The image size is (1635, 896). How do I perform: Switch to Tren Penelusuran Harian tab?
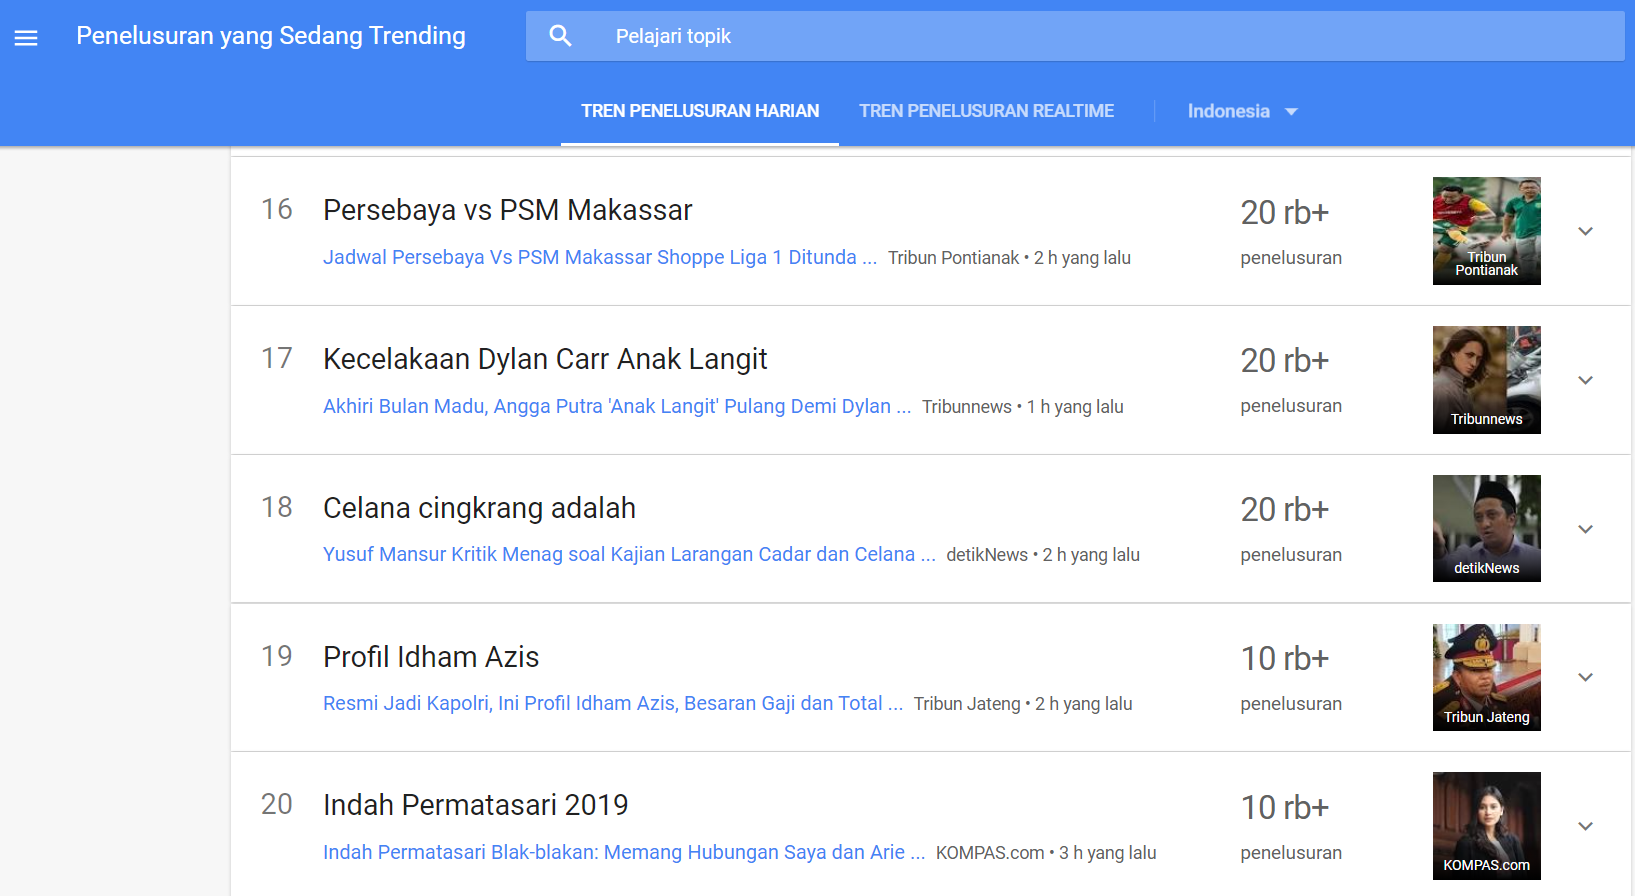click(700, 111)
